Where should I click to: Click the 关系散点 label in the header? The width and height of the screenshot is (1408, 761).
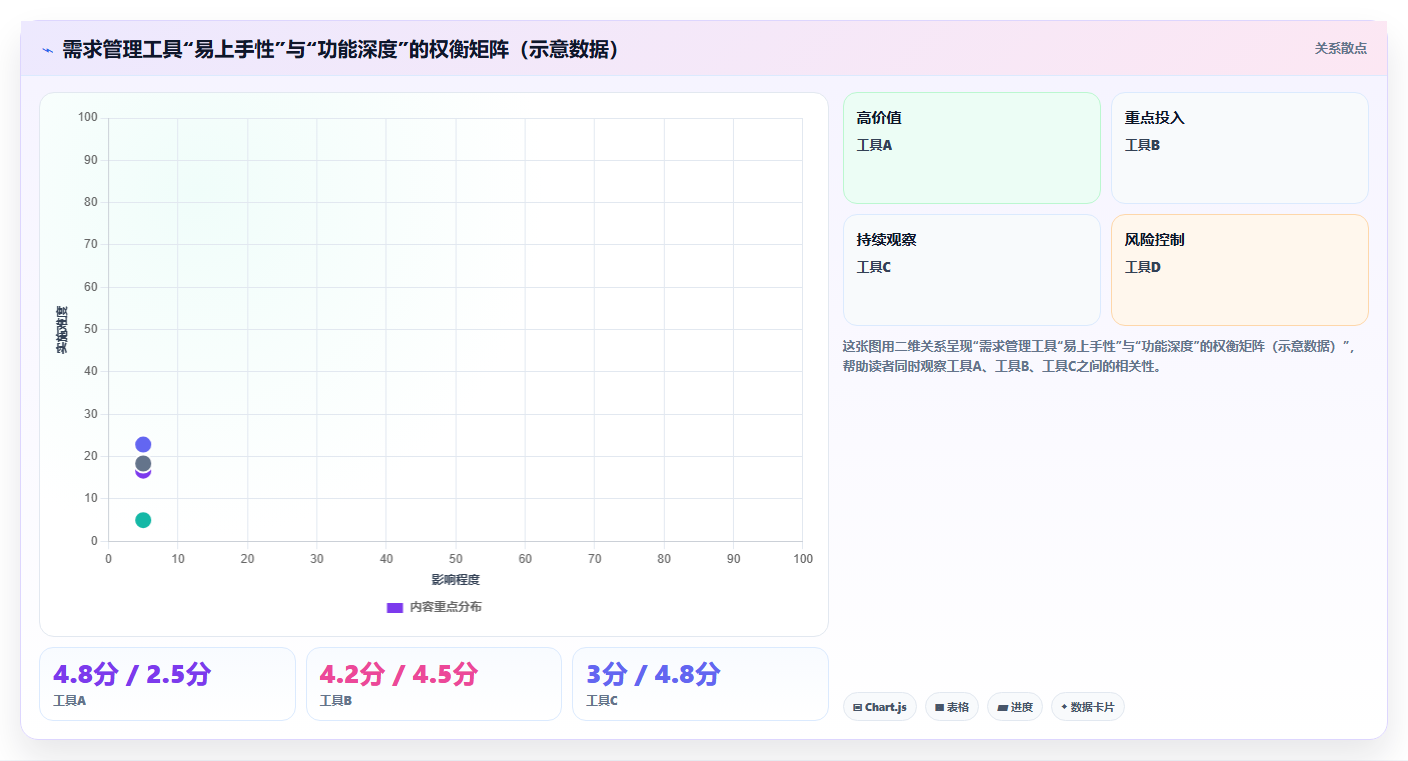click(1340, 48)
